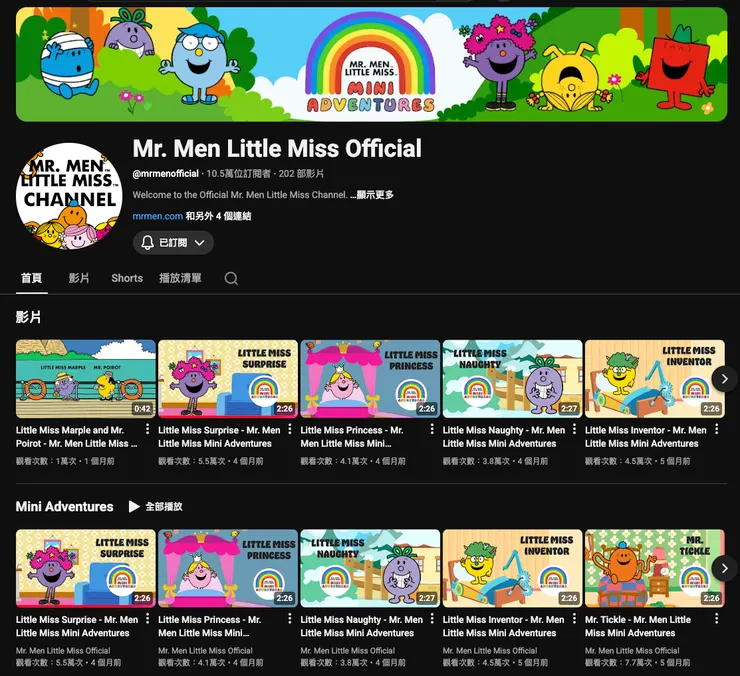740x676 pixels.
Task: Click the Mini Adventures channel banner image
Action: coord(371,64)
